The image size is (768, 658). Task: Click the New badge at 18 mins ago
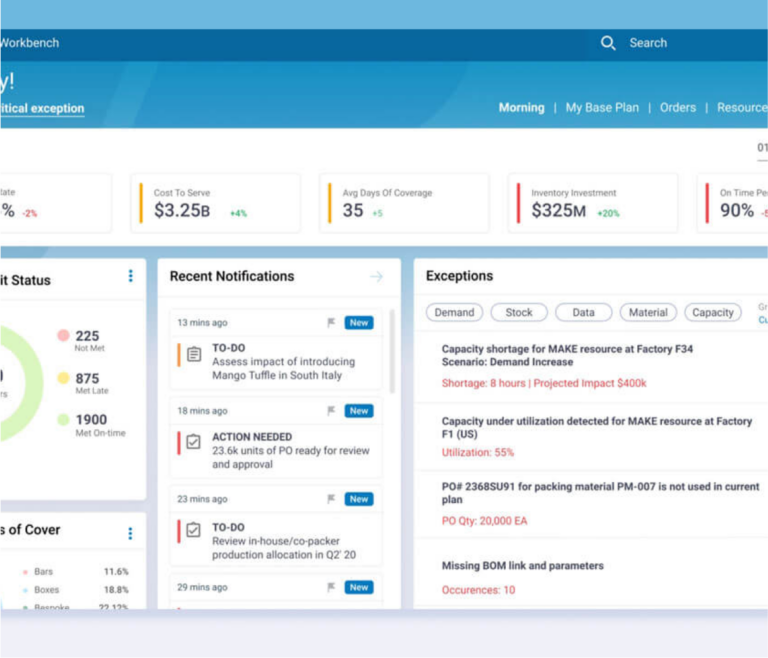pyautogui.click(x=359, y=411)
